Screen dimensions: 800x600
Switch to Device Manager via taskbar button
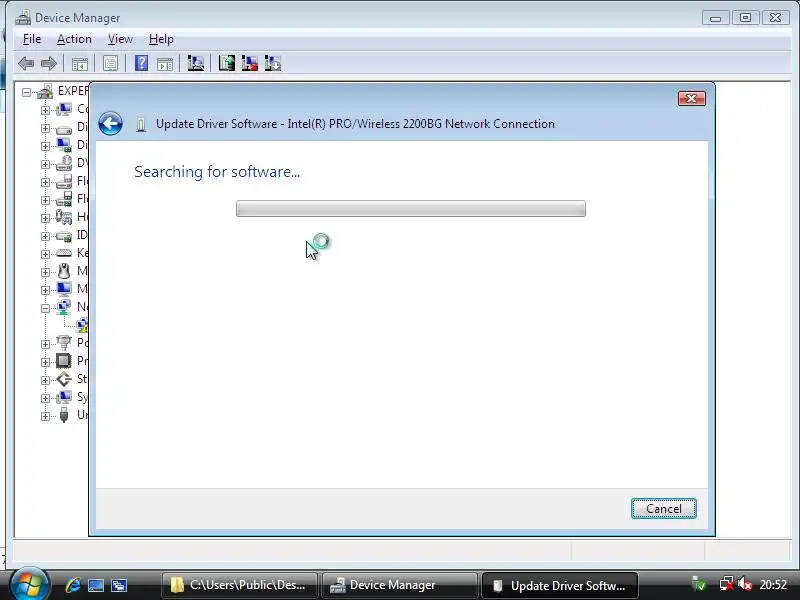coord(399,585)
